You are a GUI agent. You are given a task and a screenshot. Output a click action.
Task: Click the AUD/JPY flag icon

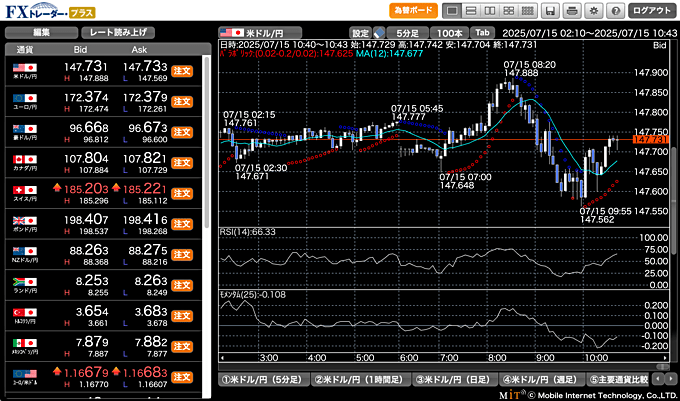point(25,129)
